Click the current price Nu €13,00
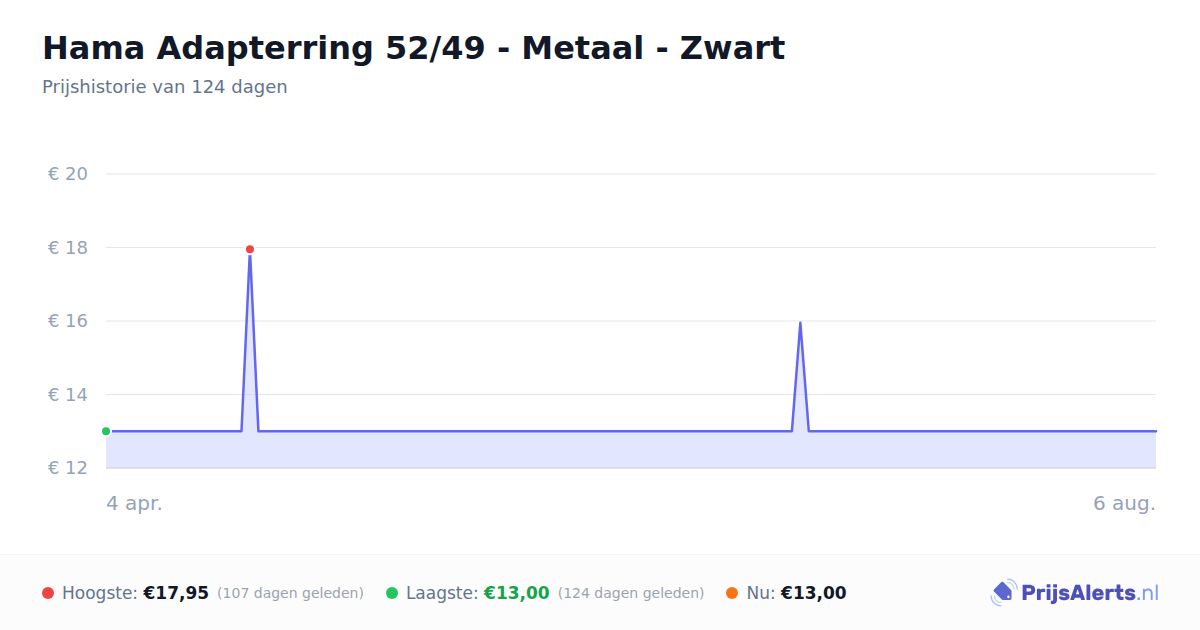The width and height of the screenshot is (1200, 630). coord(813,593)
